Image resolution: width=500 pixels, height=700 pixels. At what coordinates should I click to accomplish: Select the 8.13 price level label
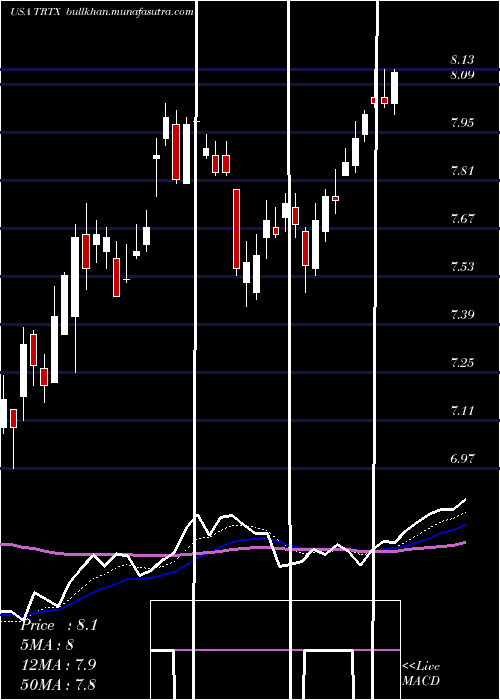462,60
